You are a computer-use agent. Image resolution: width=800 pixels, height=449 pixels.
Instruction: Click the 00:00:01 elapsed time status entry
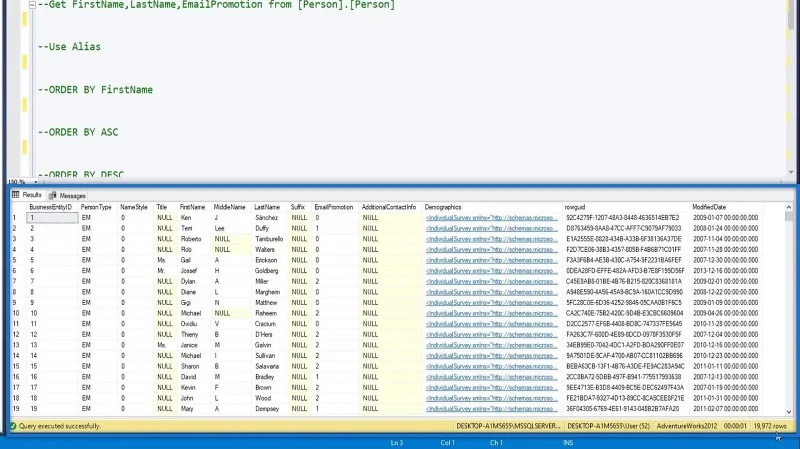pyautogui.click(x=735, y=426)
